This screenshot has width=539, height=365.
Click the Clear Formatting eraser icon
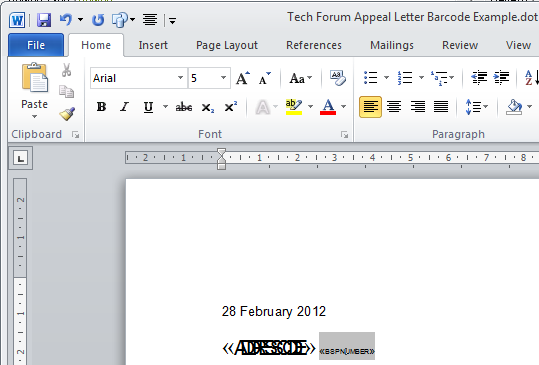[338, 78]
